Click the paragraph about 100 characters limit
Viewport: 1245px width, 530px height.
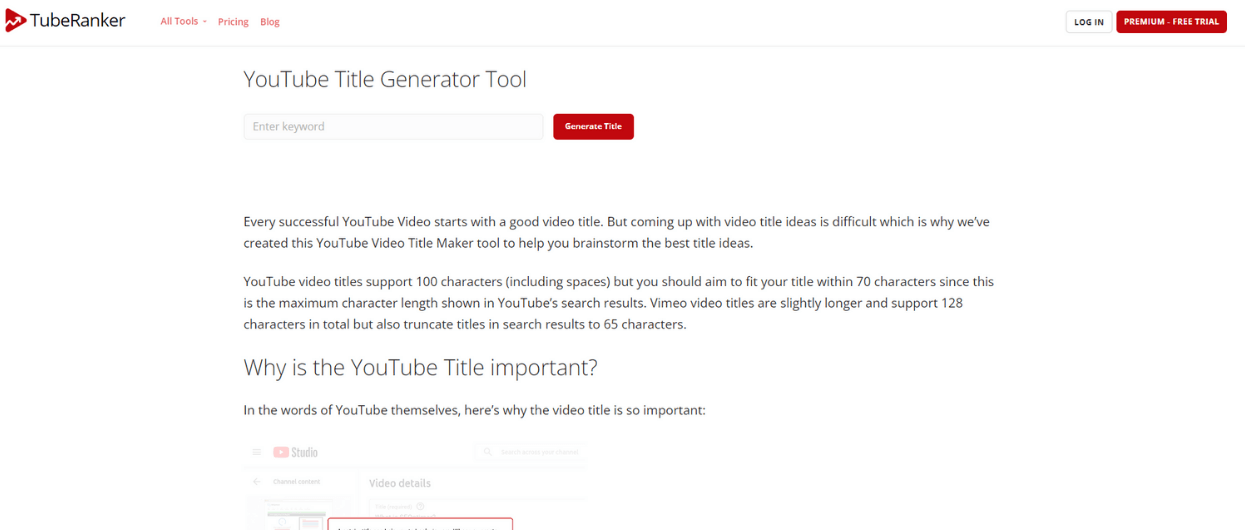coord(618,303)
